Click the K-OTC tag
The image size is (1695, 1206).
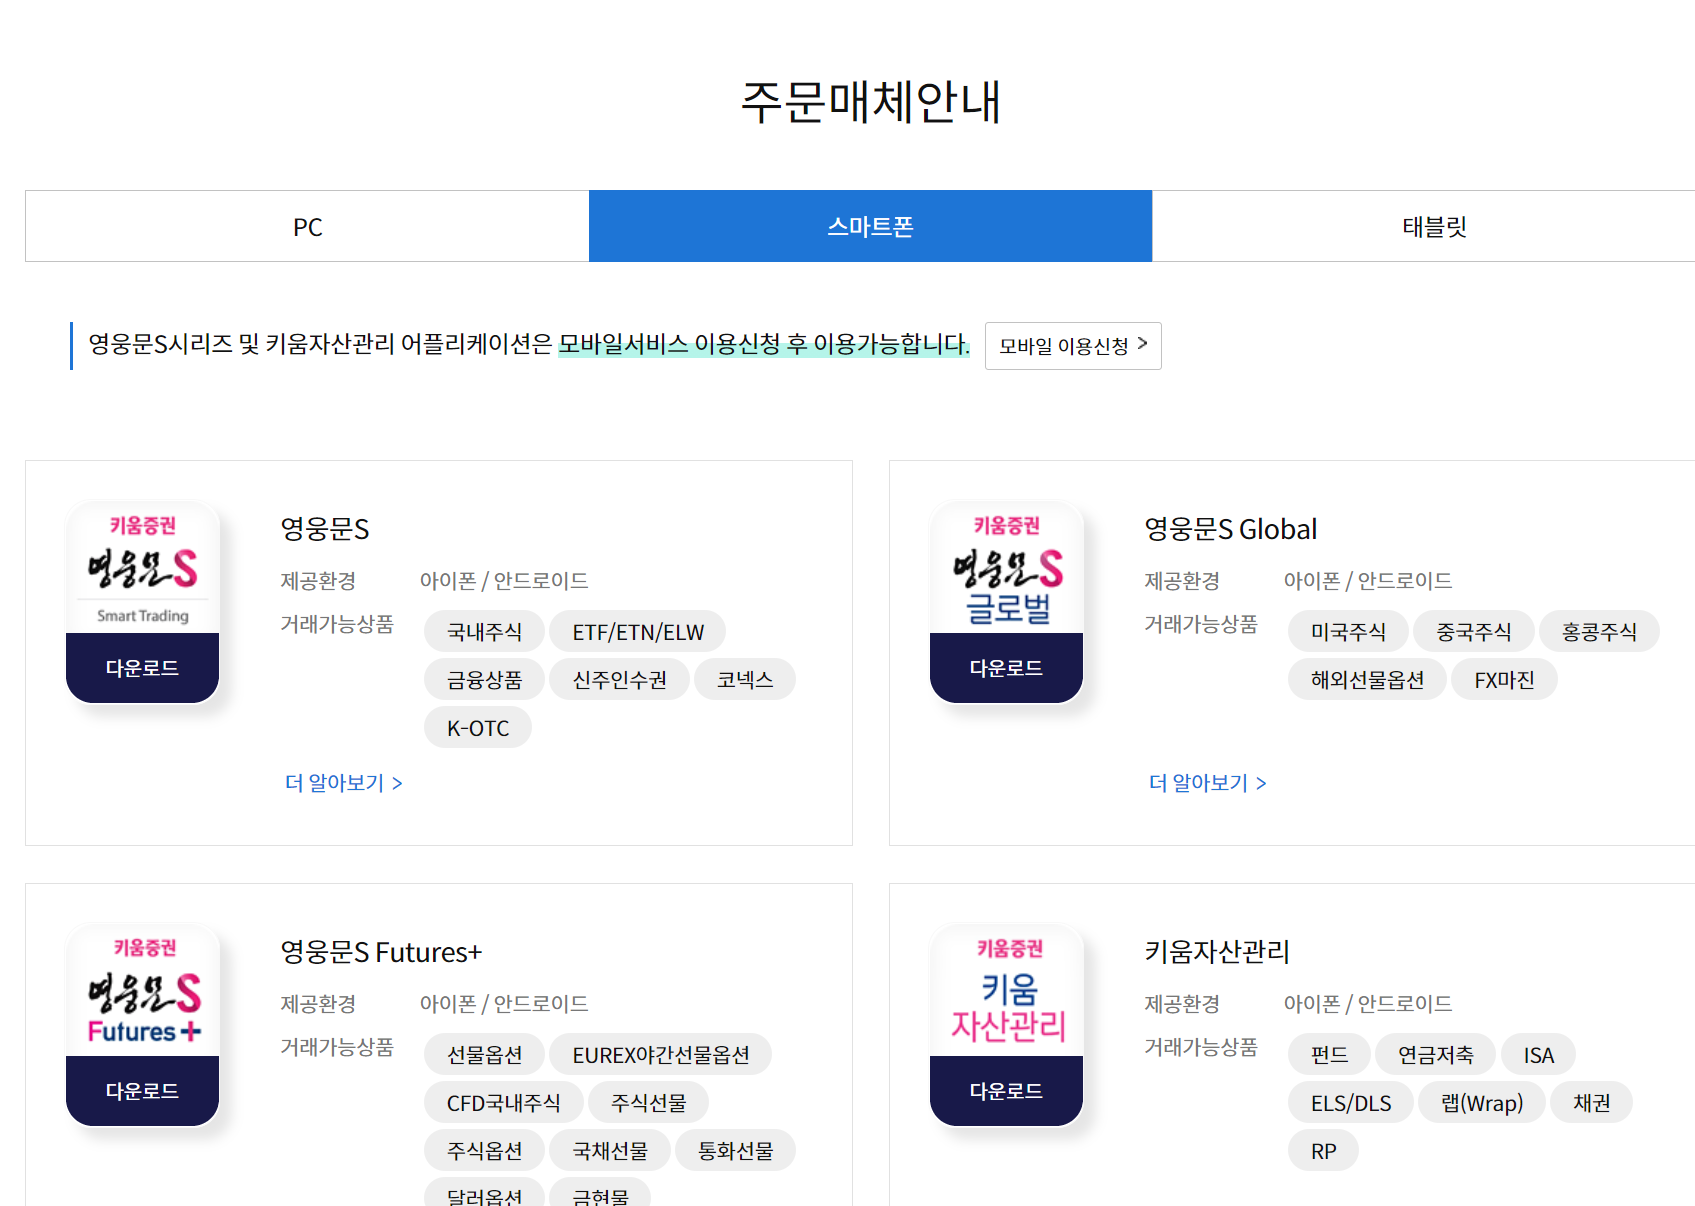click(x=478, y=728)
